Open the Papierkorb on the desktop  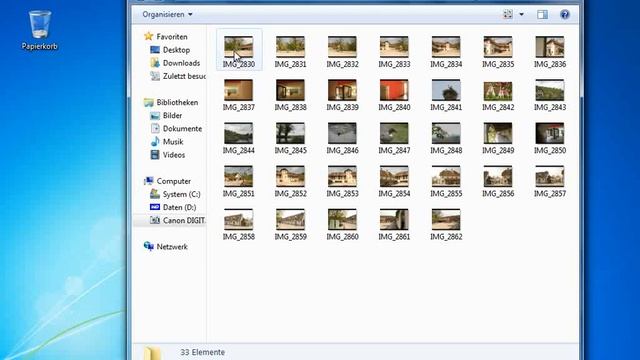[40, 30]
